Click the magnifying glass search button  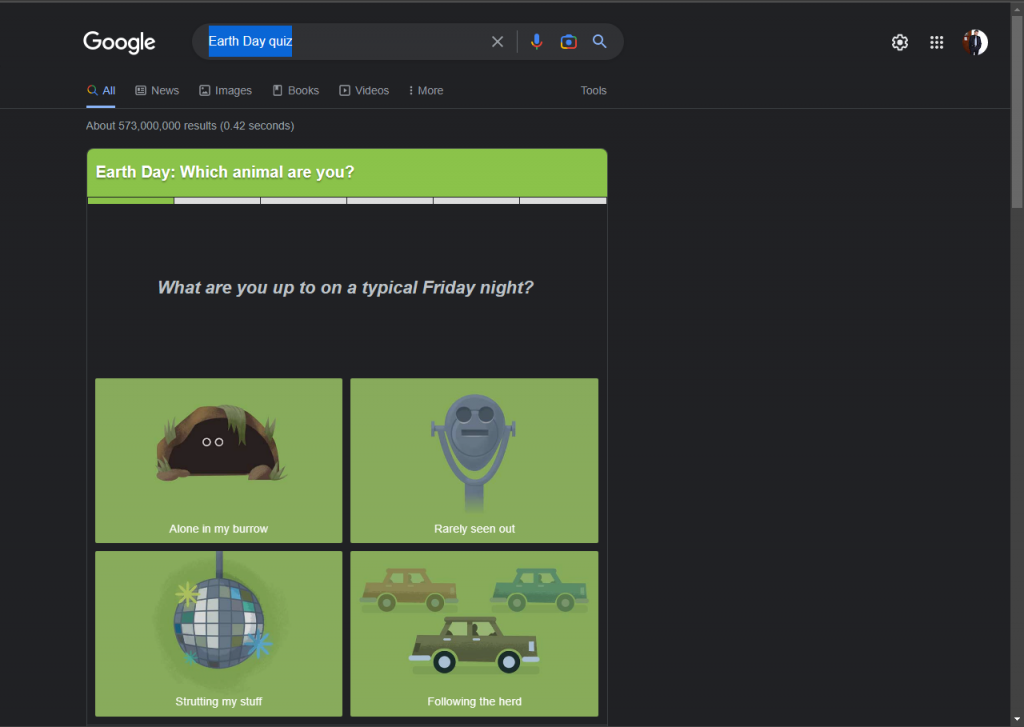point(600,42)
